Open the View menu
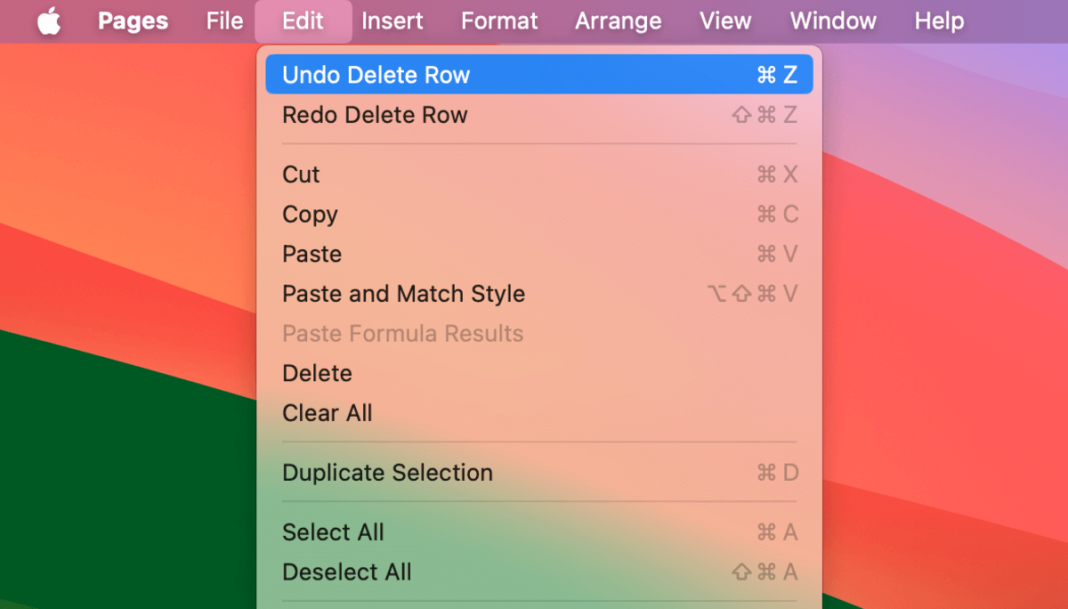 point(725,20)
